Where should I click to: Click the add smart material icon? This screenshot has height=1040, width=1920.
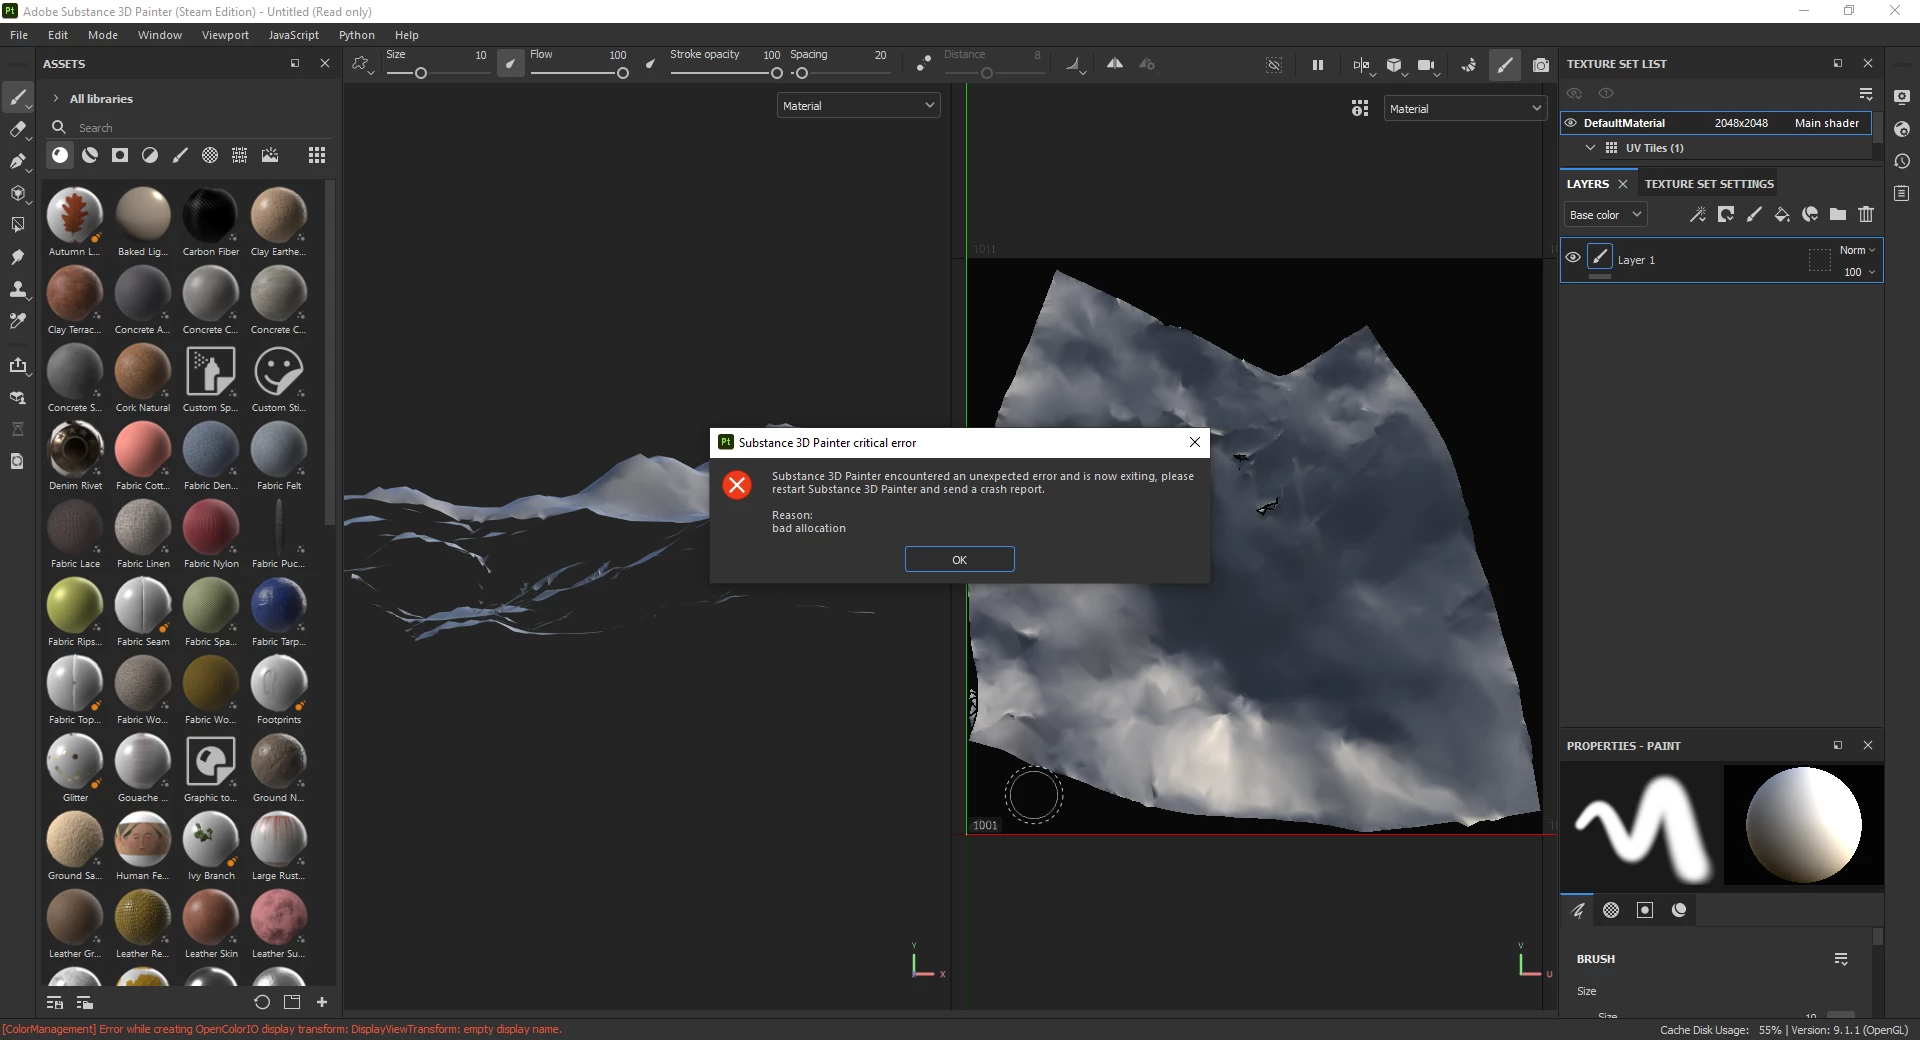(x=1810, y=214)
